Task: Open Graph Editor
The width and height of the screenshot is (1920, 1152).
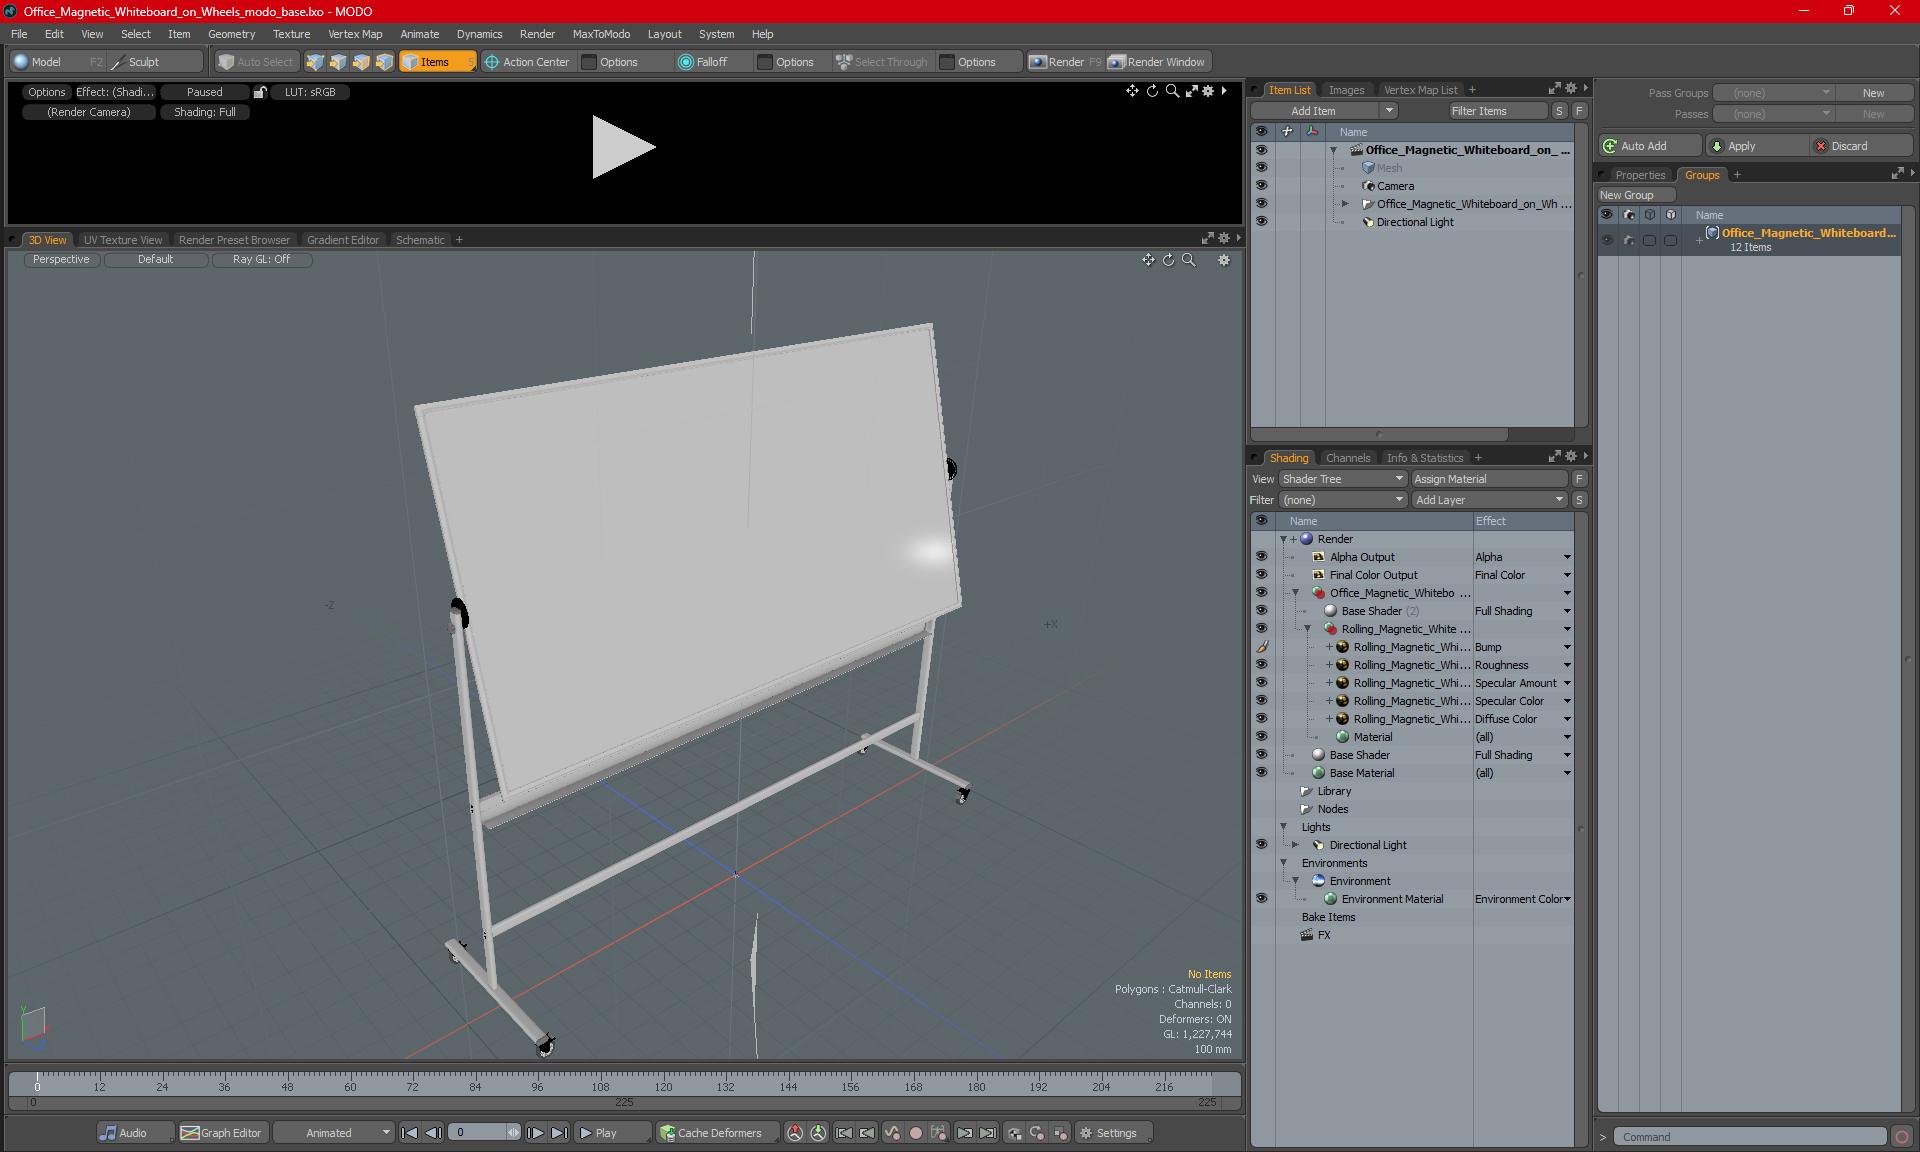Action: [x=222, y=1133]
